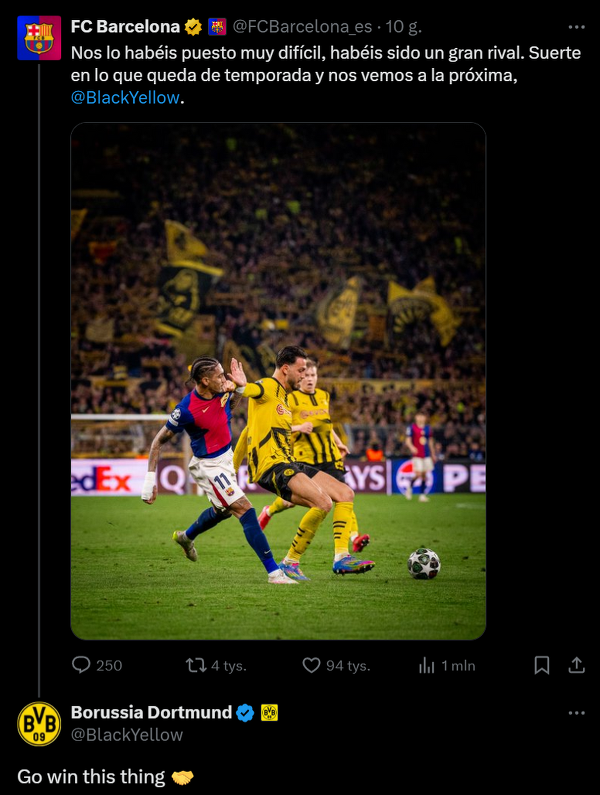Click the Borussia Dortmund BVB avatar

pos(39,724)
